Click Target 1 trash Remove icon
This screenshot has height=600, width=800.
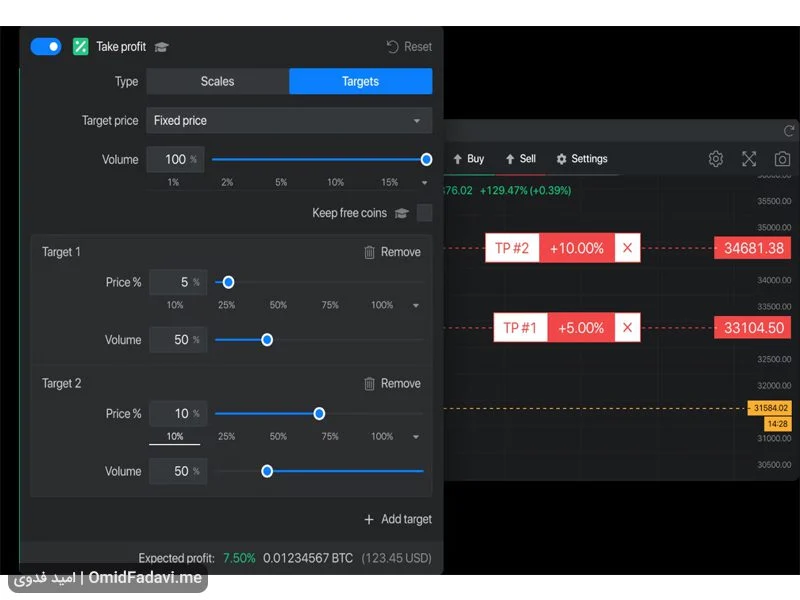pyautogui.click(x=369, y=252)
